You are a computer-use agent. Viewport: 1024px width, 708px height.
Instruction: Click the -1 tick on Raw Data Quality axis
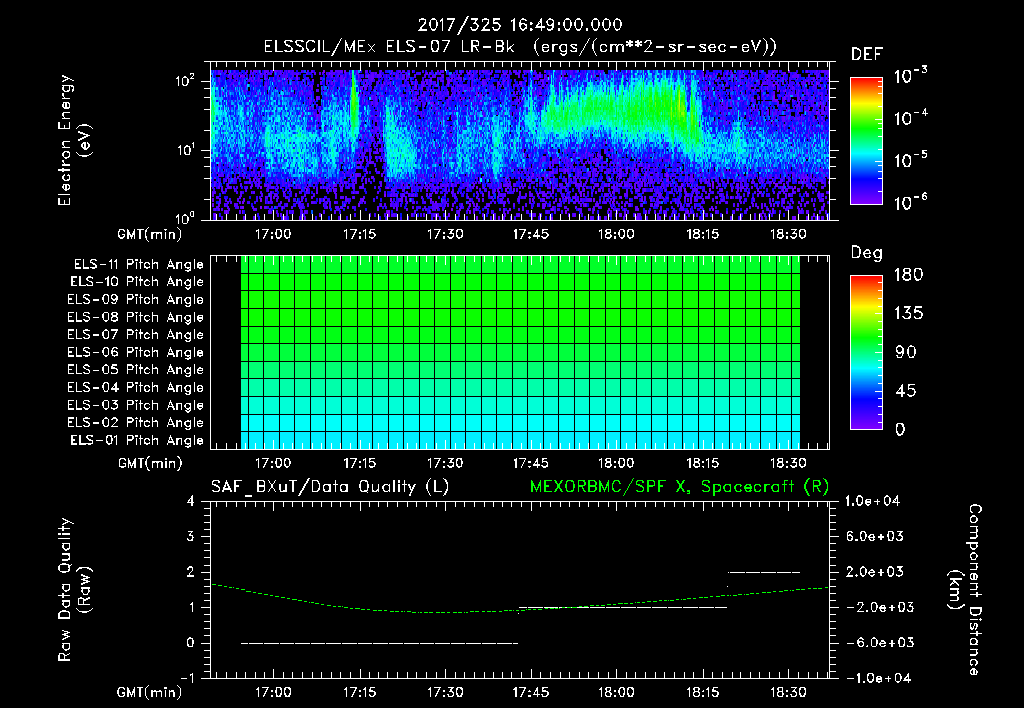[187, 678]
